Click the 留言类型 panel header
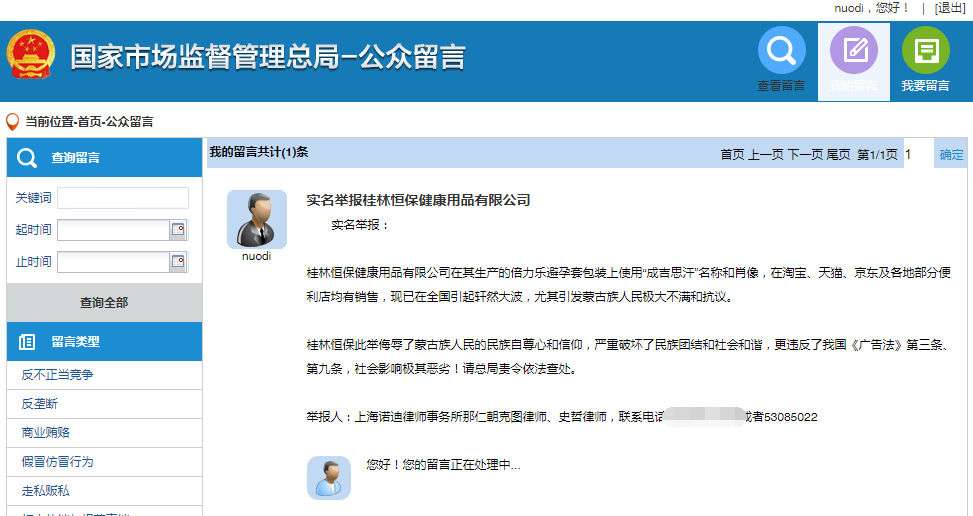Image resolution: width=973 pixels, height=516 pixels. [x=104, y=342]
